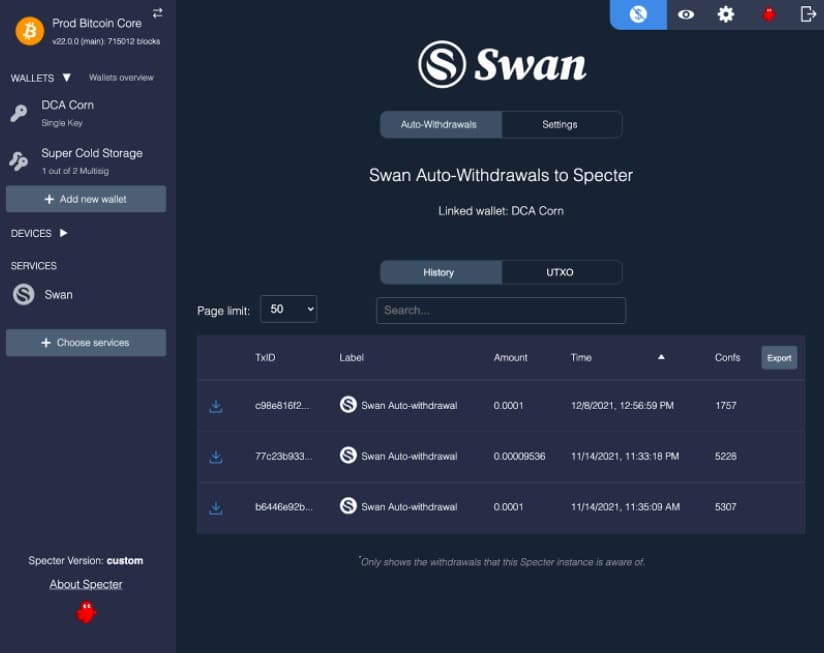The height and width of the screenshot is (653, 824).
Task: Open the About Specter link
Action: 86,584
